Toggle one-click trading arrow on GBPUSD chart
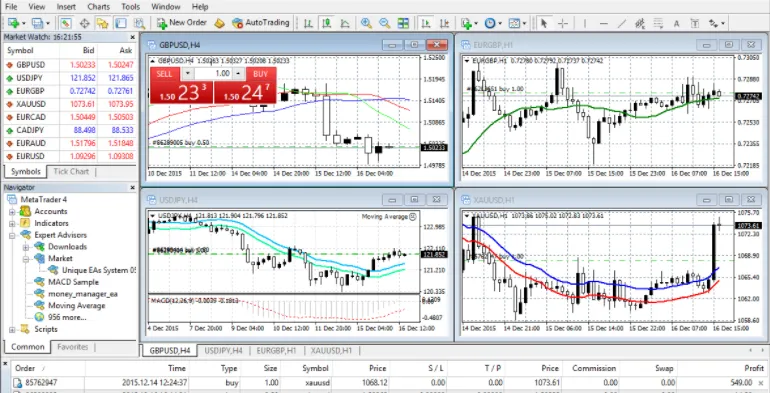Screen dimensions: 770x393 (x=152, y=61)
